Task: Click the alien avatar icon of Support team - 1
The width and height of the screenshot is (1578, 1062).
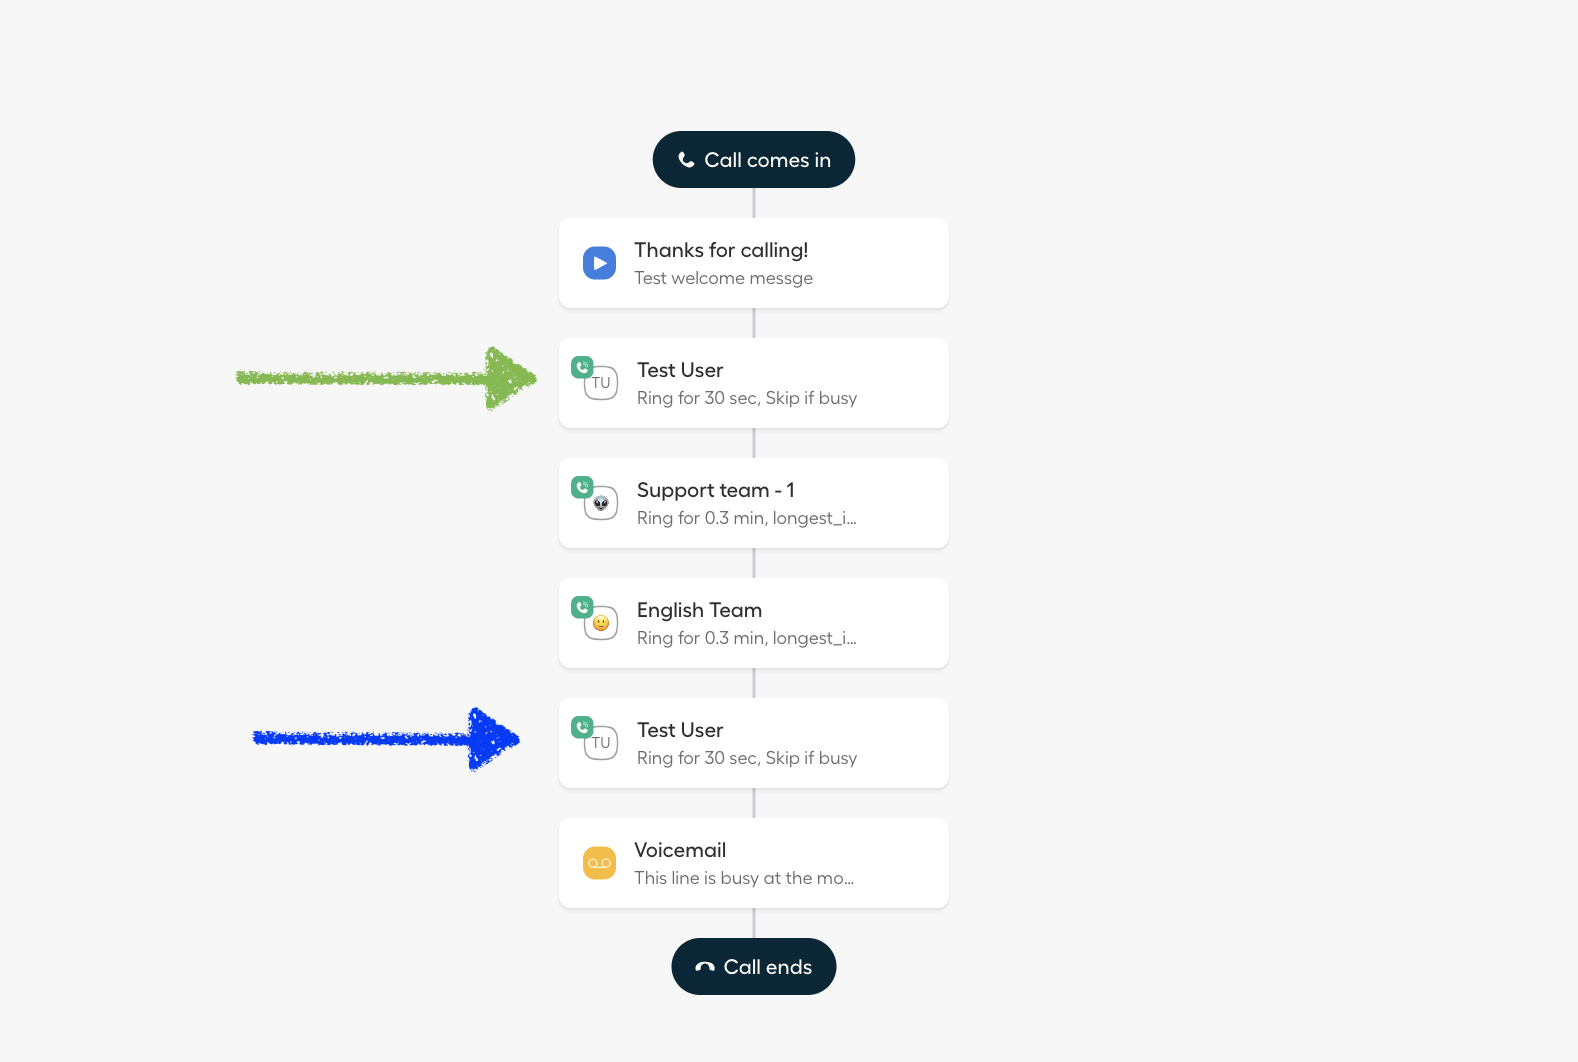Action: 601,503
